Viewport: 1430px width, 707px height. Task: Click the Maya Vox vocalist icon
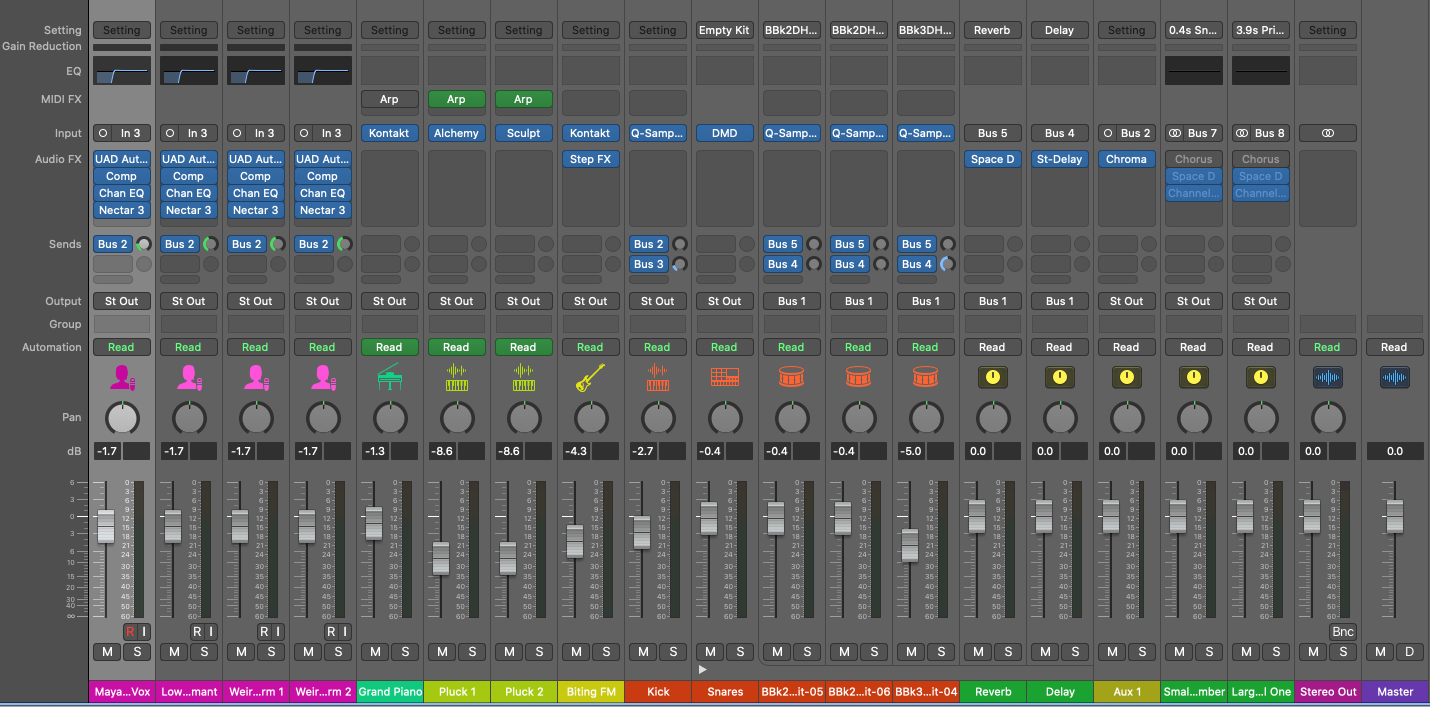click(x=122, y=377)
